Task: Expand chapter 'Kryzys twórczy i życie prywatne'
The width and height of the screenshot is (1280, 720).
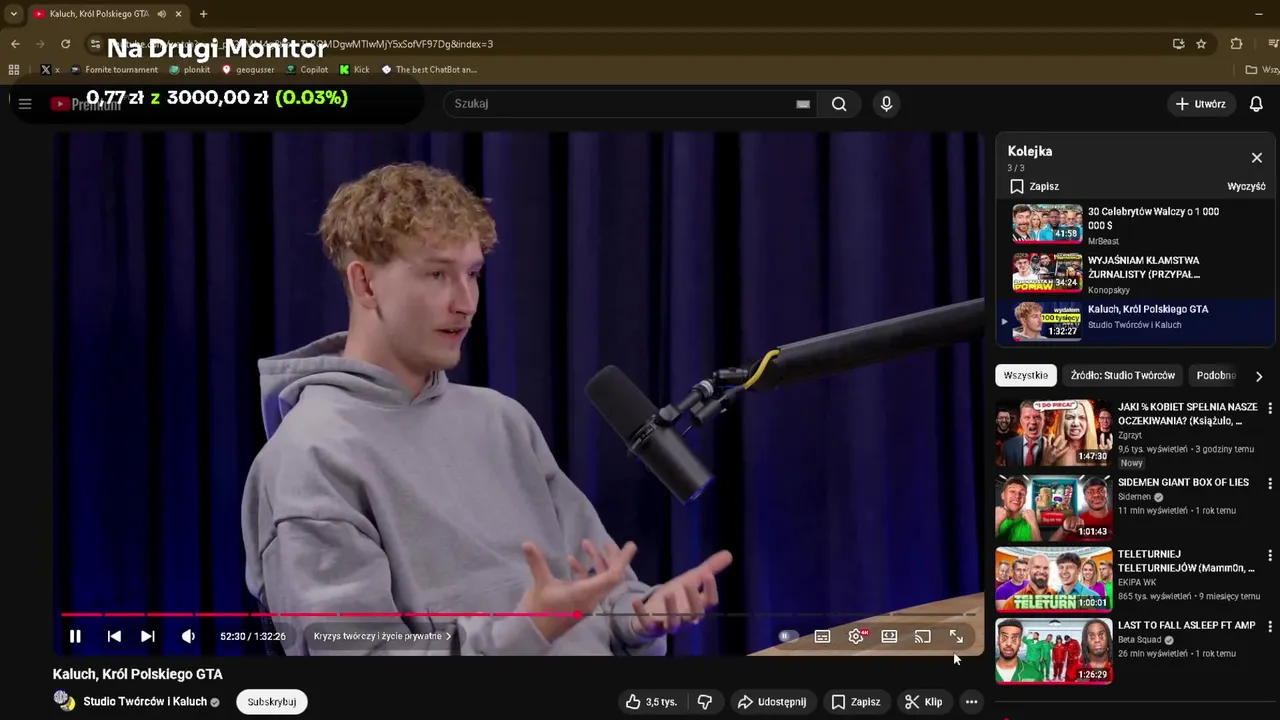Action: [x=382, y=636]
